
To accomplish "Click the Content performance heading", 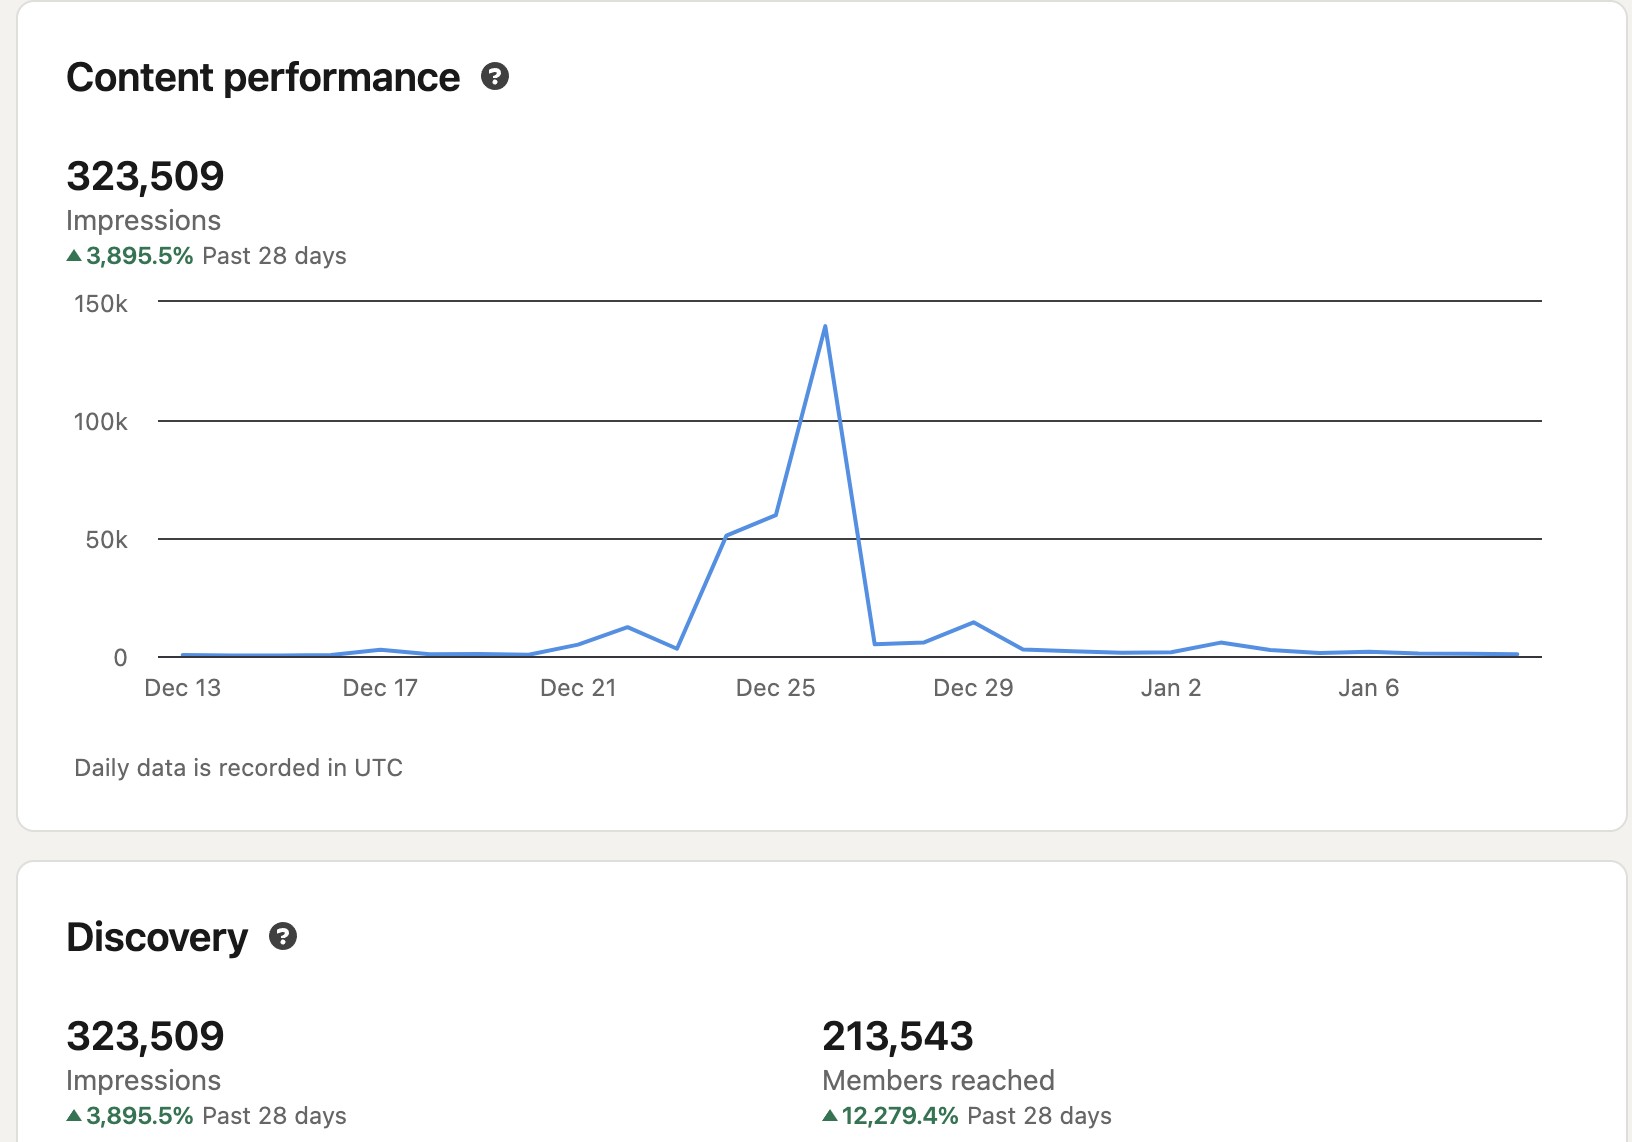I will pyautogui.click(x=263, y=78).
